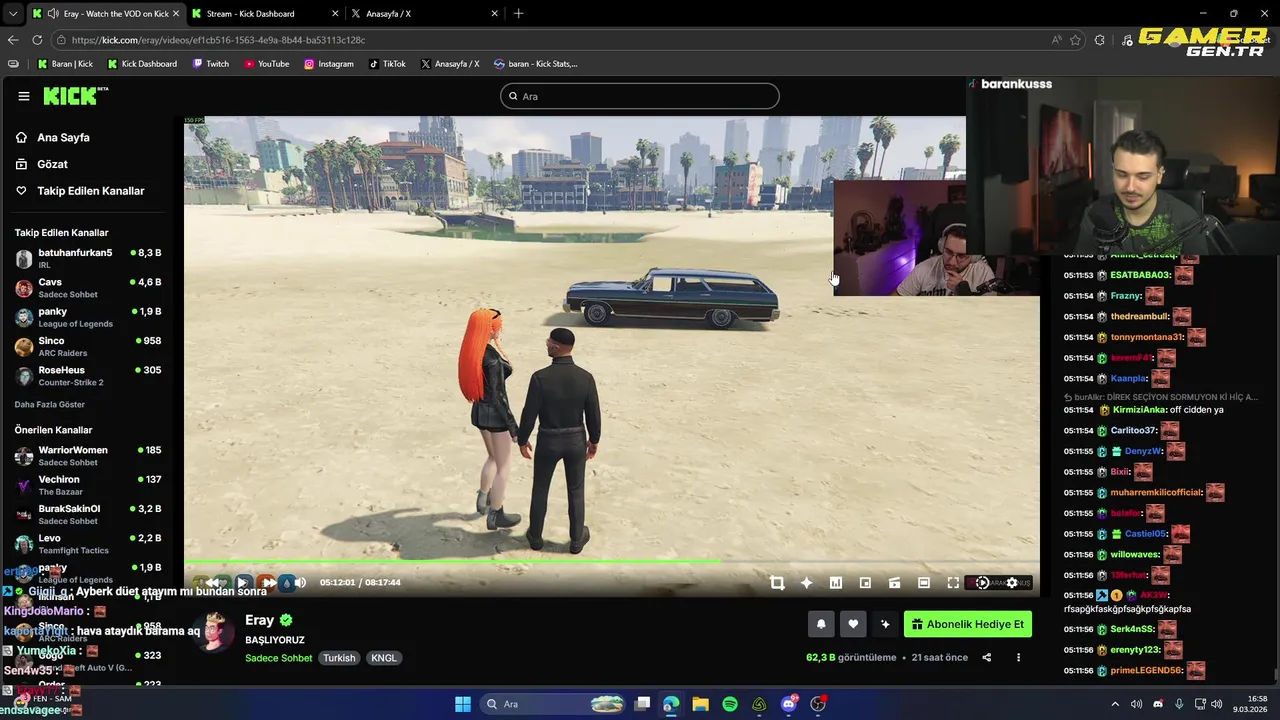Open the Spotify taskbar icon
This screenshot has width=1280, height=720.
(730, 704)
